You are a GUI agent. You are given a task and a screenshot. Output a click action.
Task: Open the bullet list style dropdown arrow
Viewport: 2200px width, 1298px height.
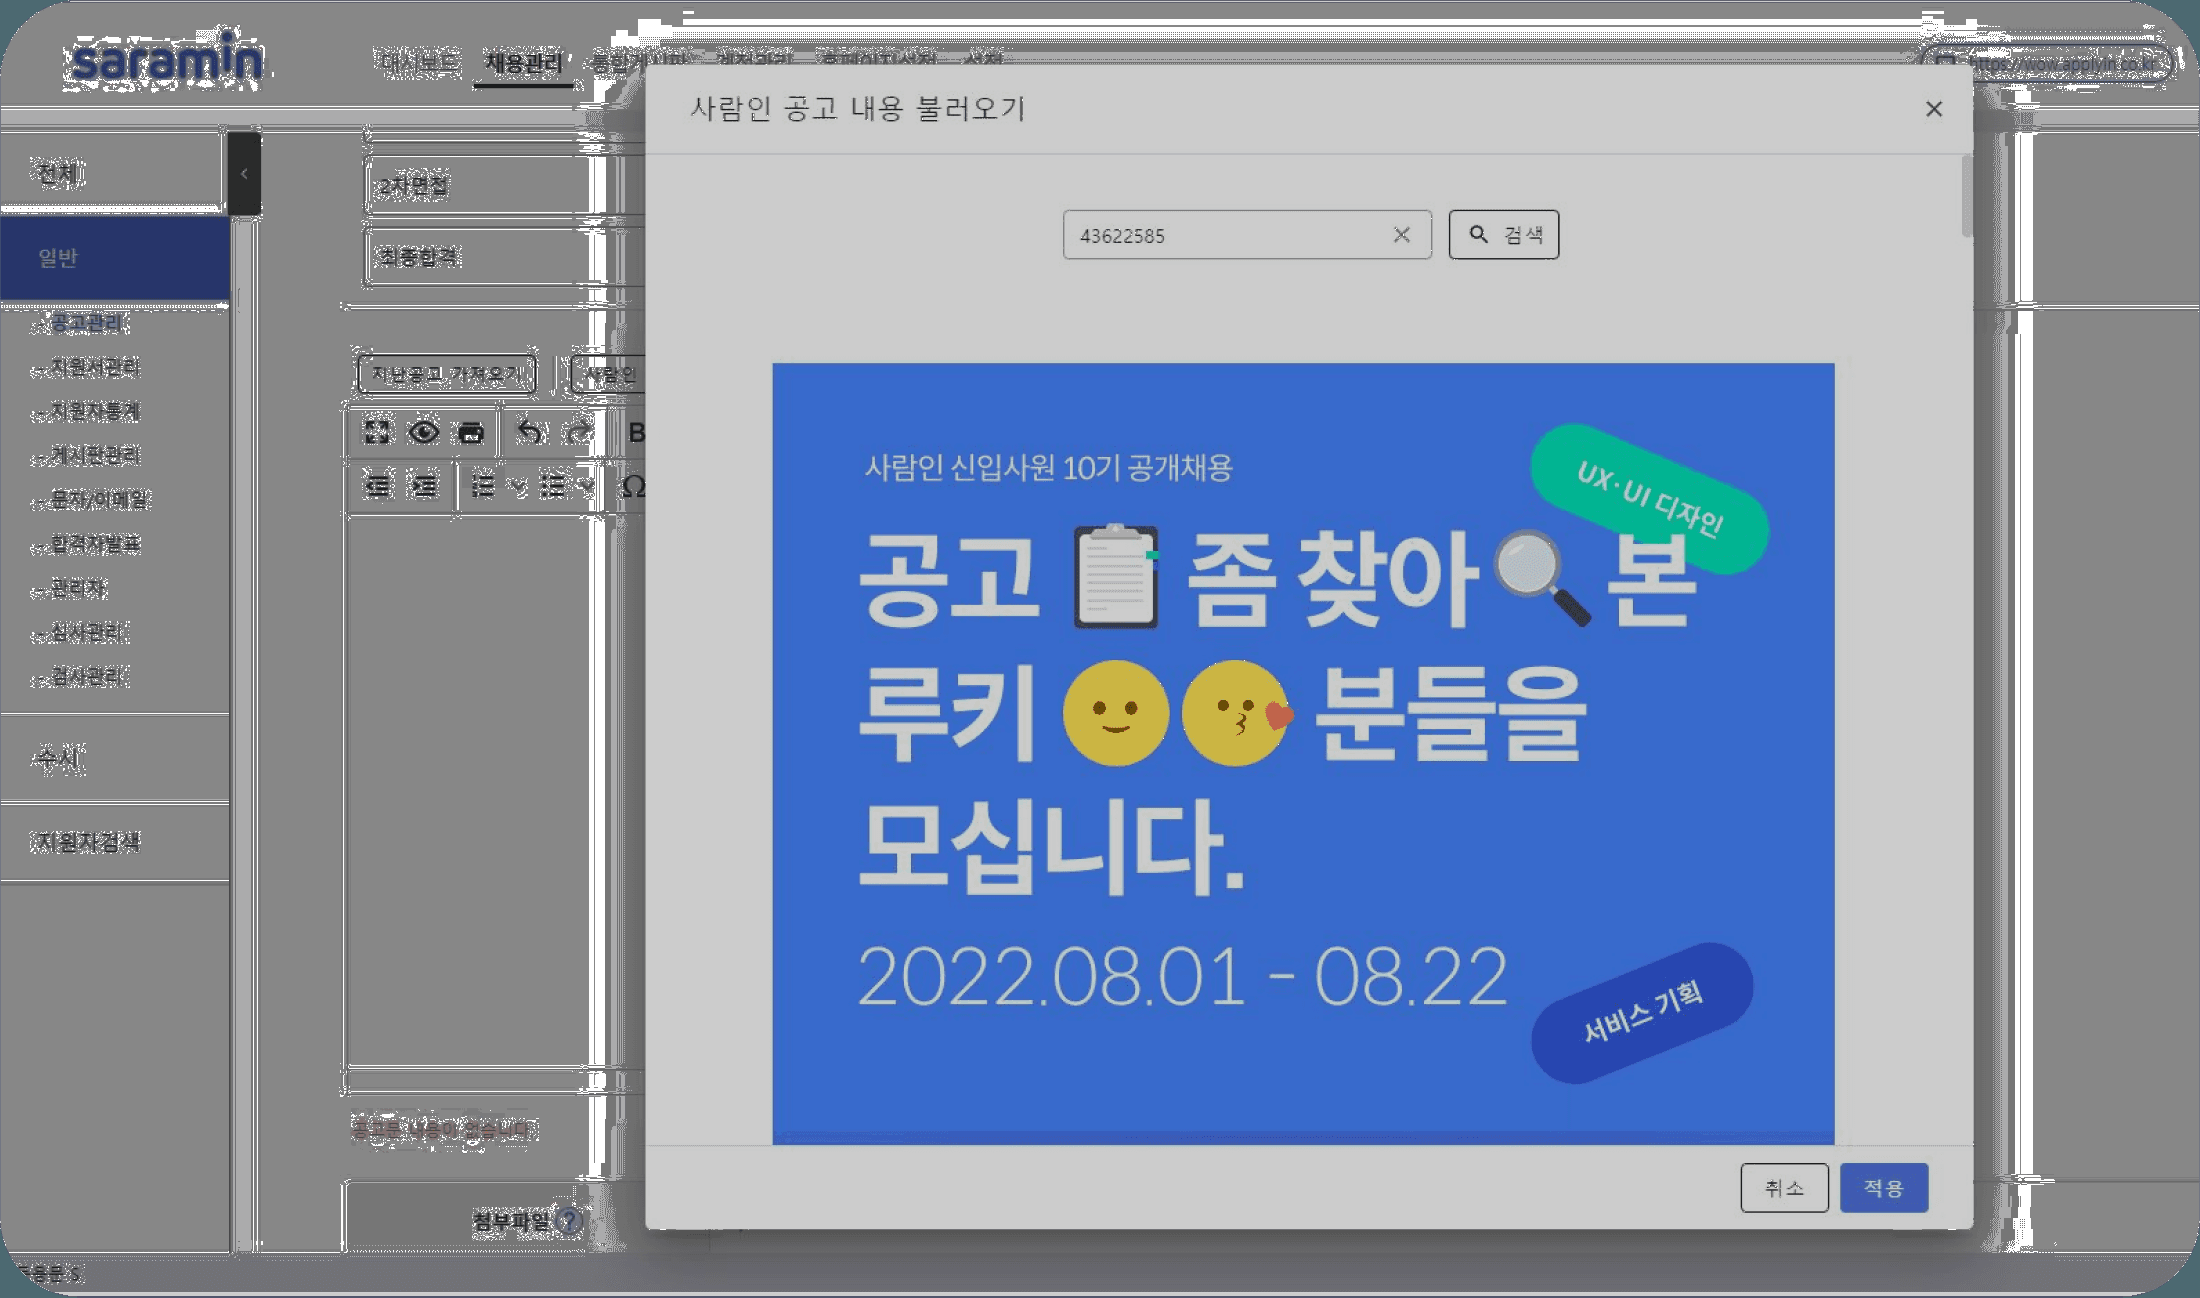586,486
